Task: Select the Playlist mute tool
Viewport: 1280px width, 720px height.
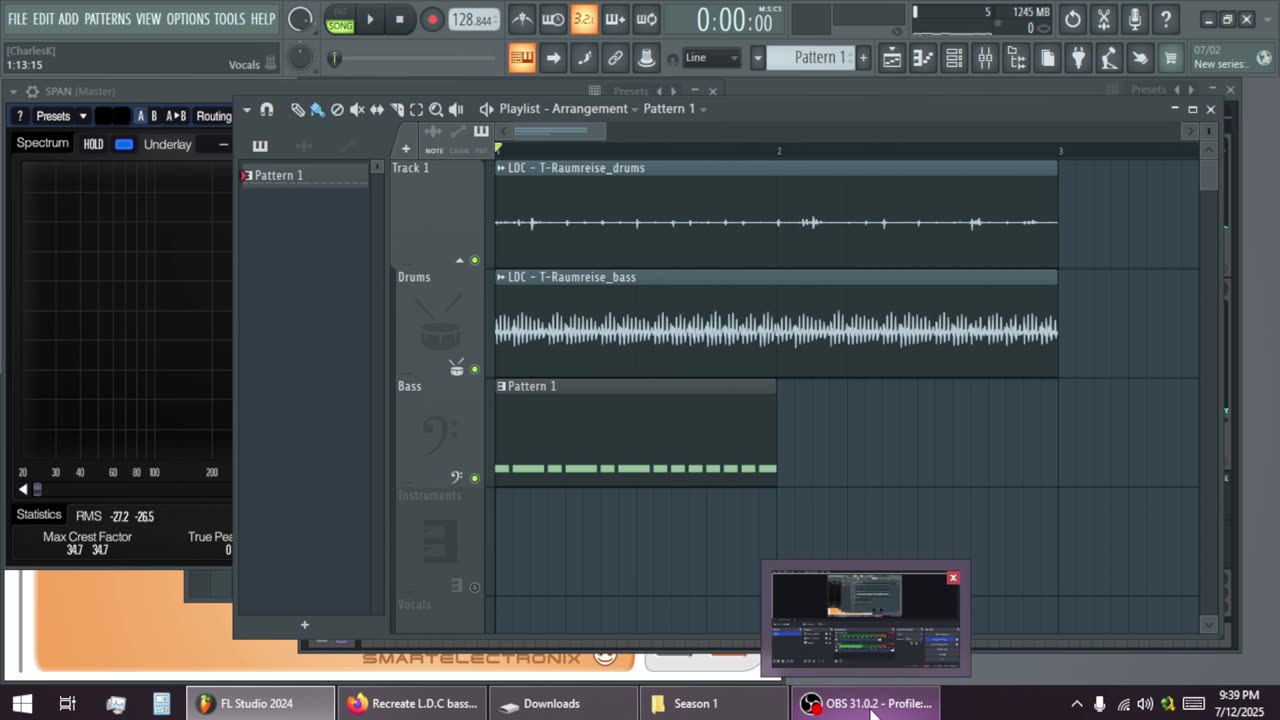Action: (x=357, y=109)
